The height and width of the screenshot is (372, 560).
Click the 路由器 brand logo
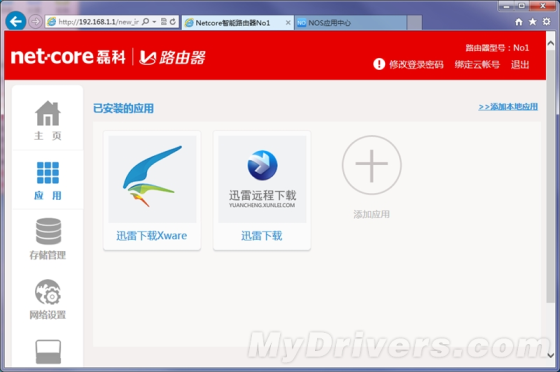172,57
